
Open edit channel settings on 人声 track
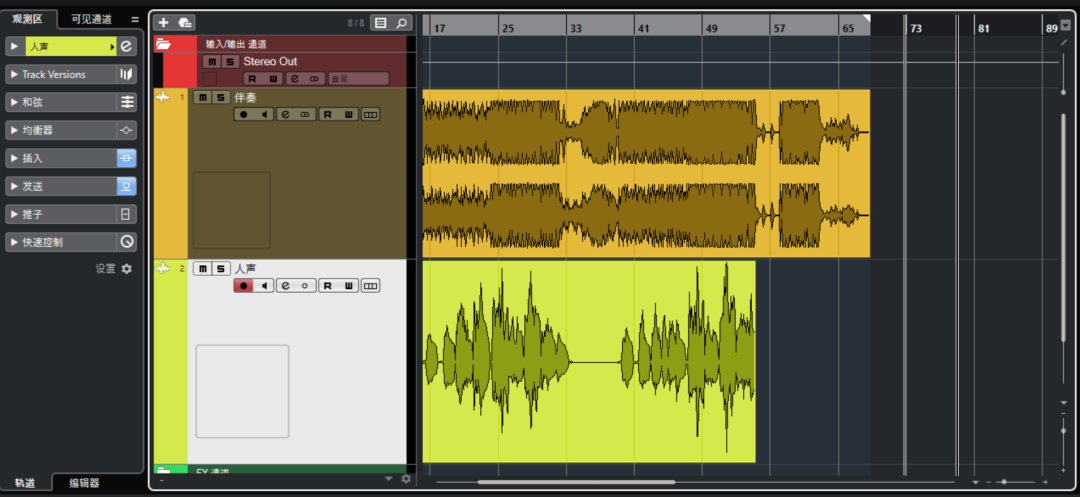point(284,286)
